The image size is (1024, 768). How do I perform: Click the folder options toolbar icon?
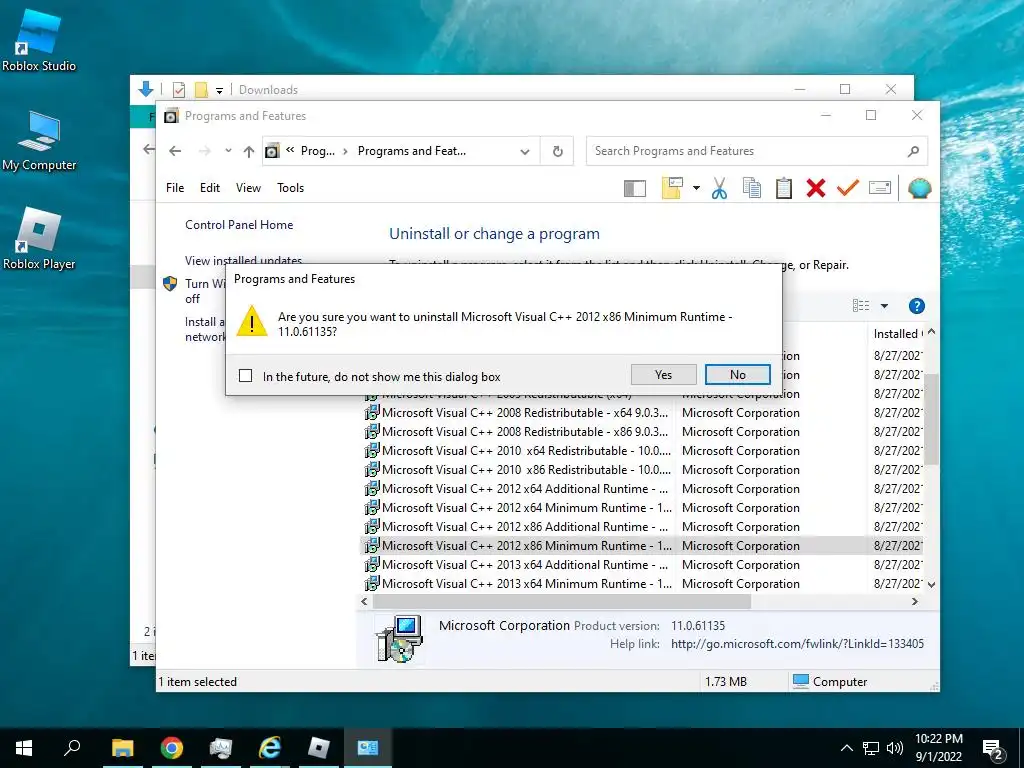click(672, 188)
